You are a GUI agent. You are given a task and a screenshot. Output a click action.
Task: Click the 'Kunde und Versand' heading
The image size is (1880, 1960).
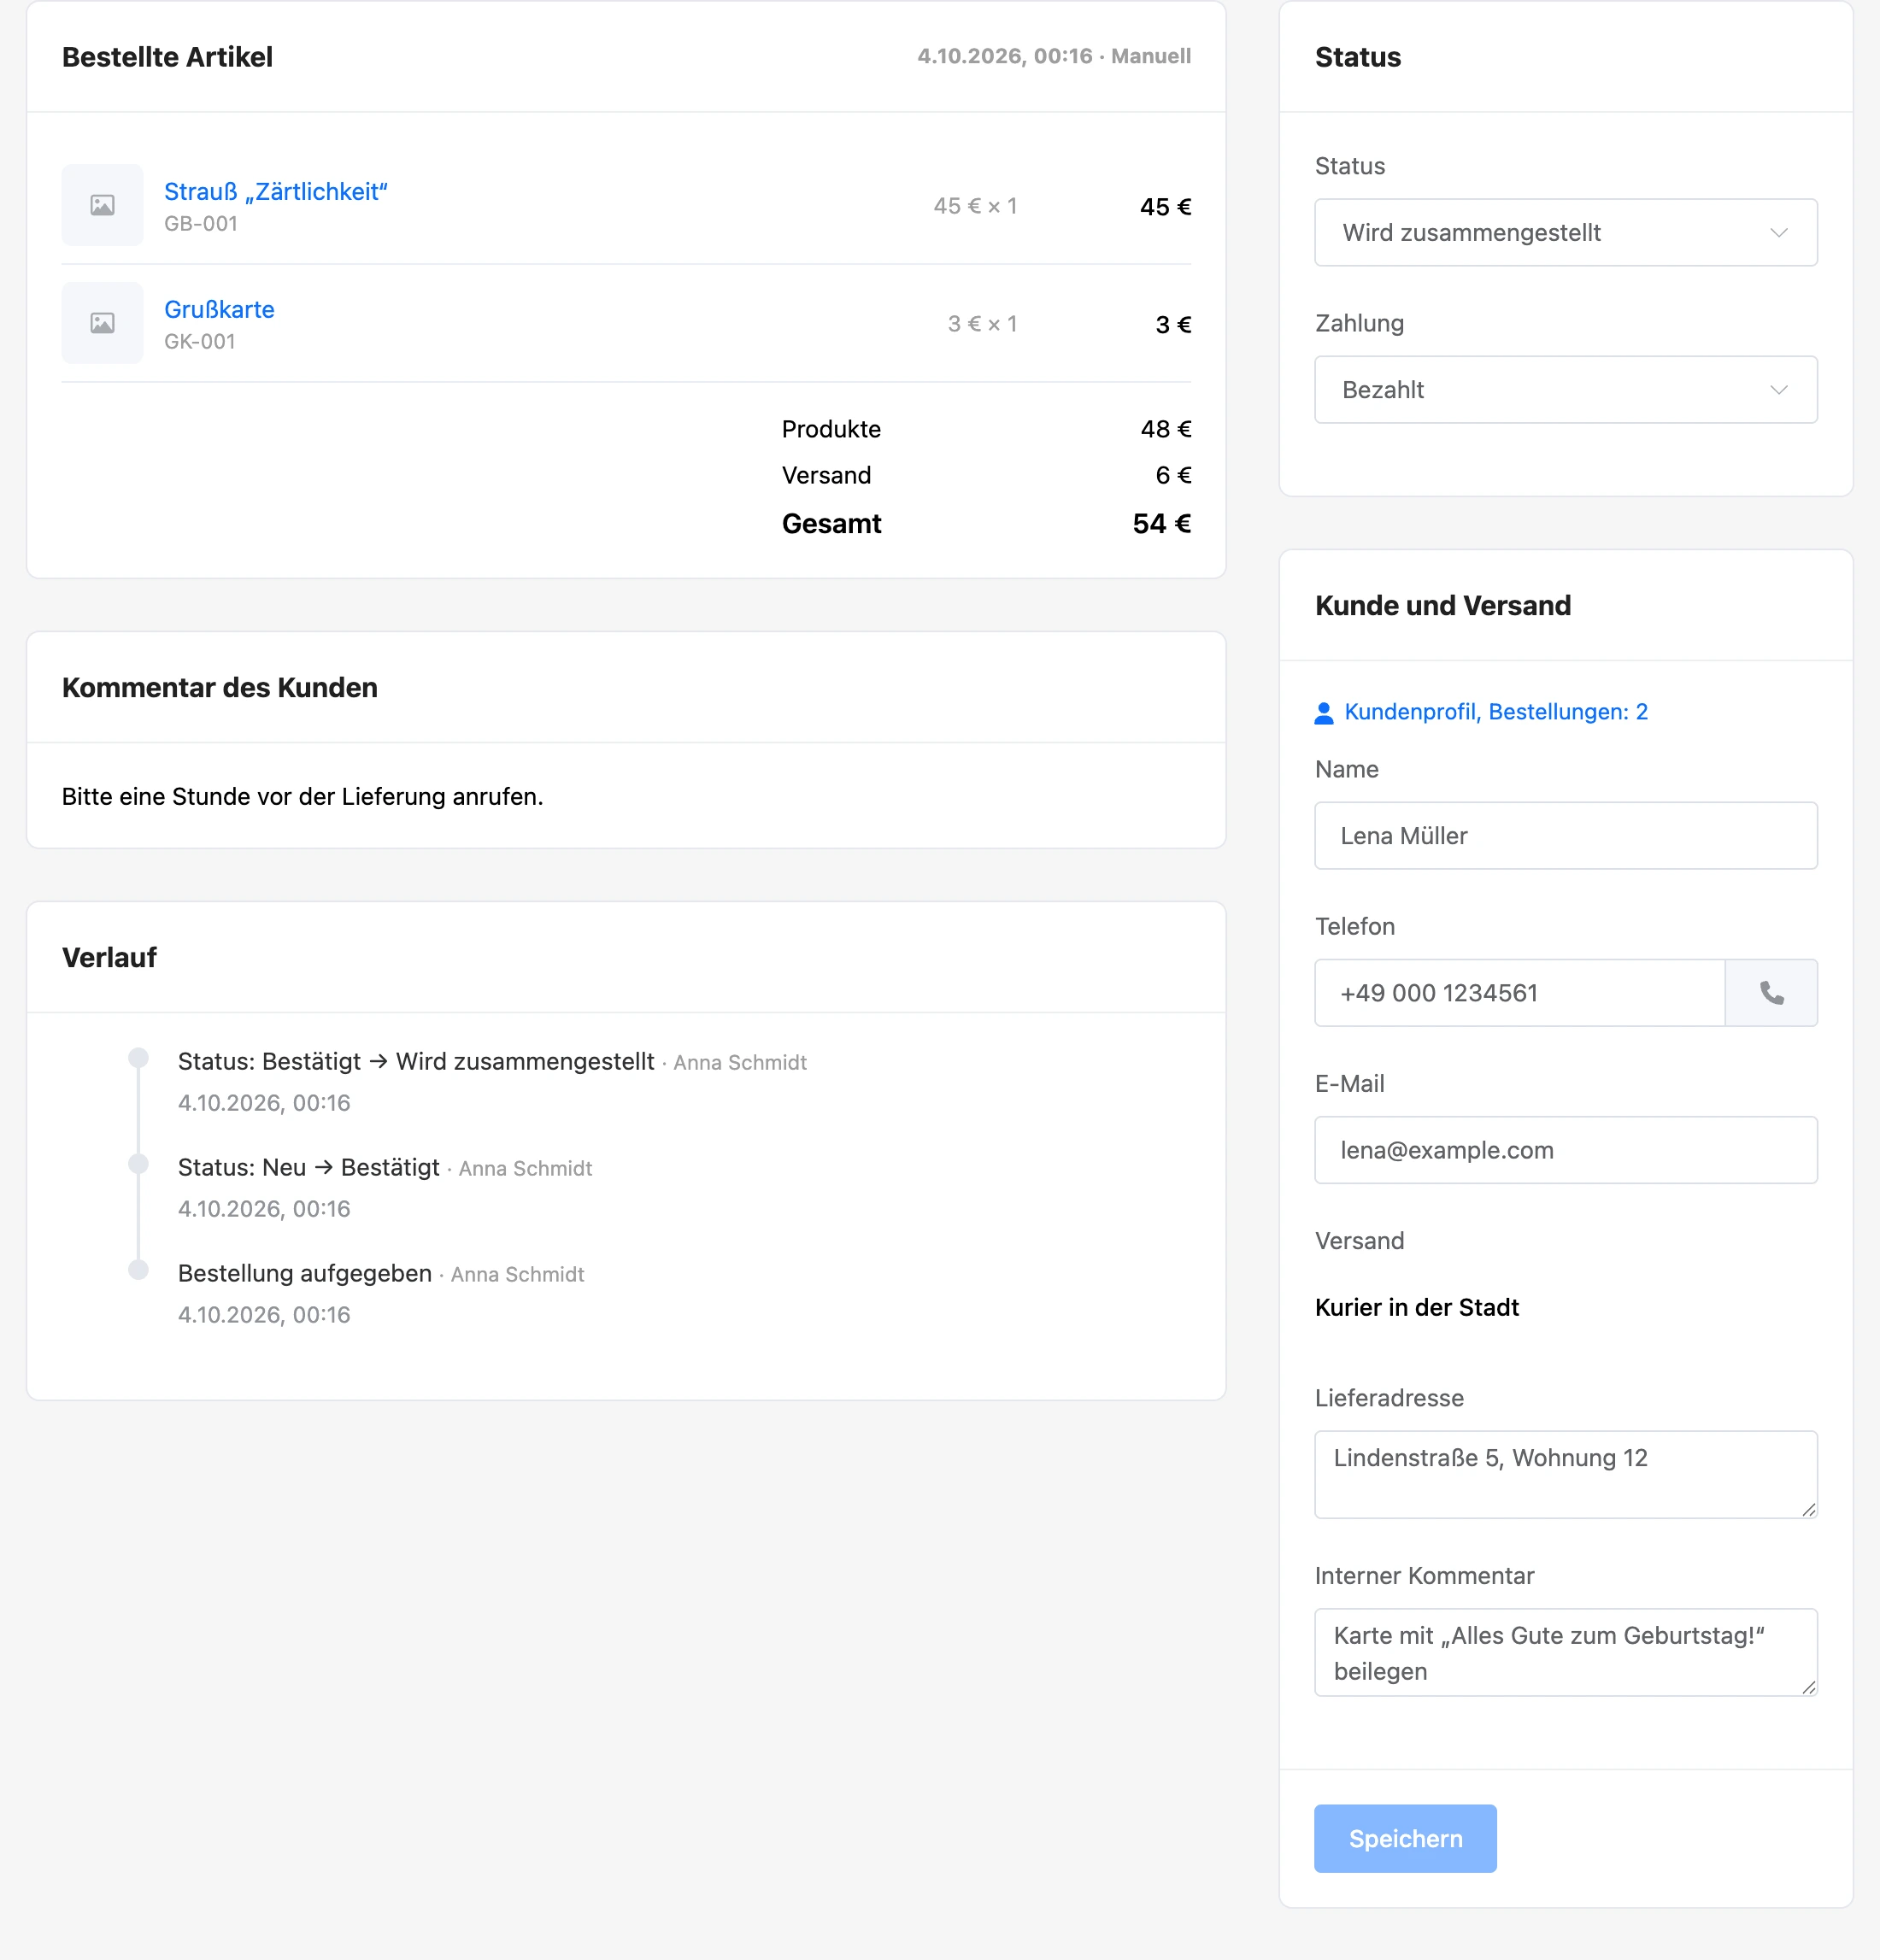(x=1442, y=606)
